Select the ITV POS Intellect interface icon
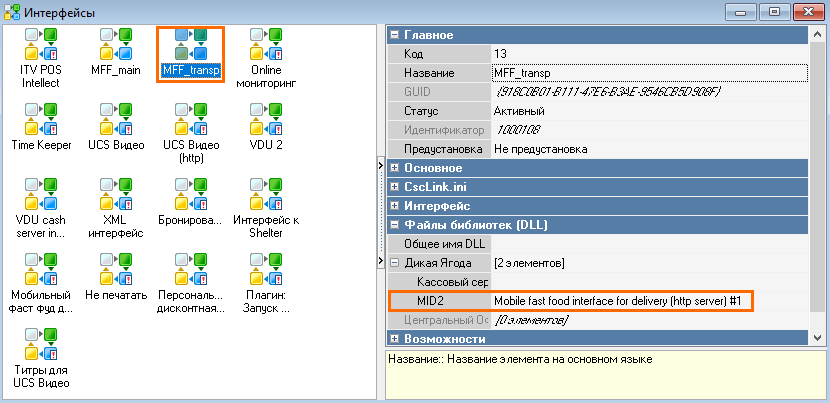Image resolution: width=830 pixels, height=403 pixels. (41, 46)
